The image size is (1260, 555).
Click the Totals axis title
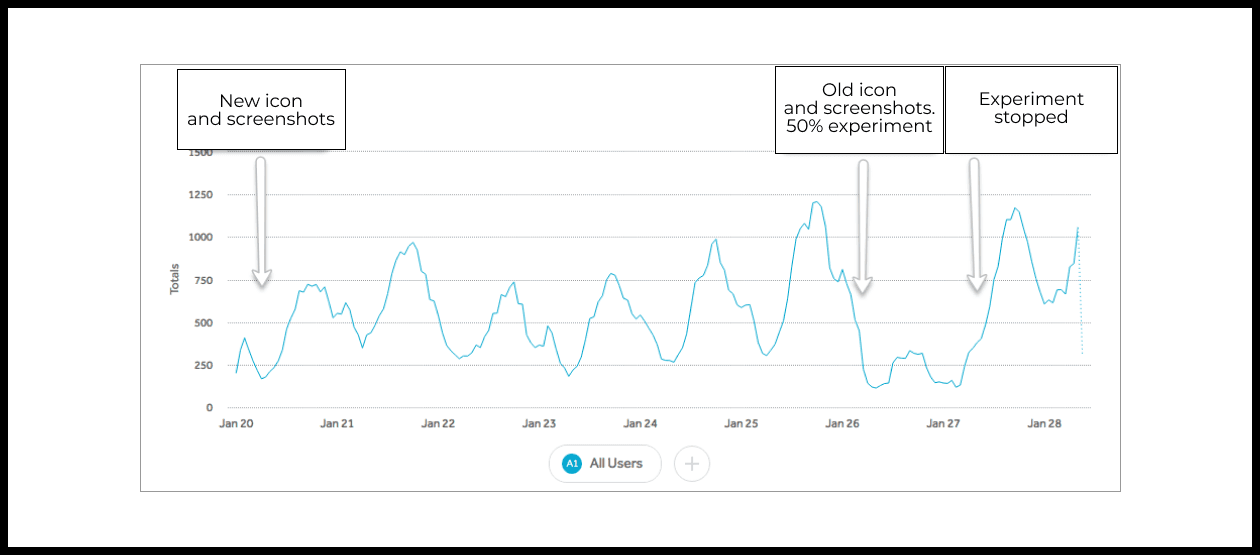(174, 278)
